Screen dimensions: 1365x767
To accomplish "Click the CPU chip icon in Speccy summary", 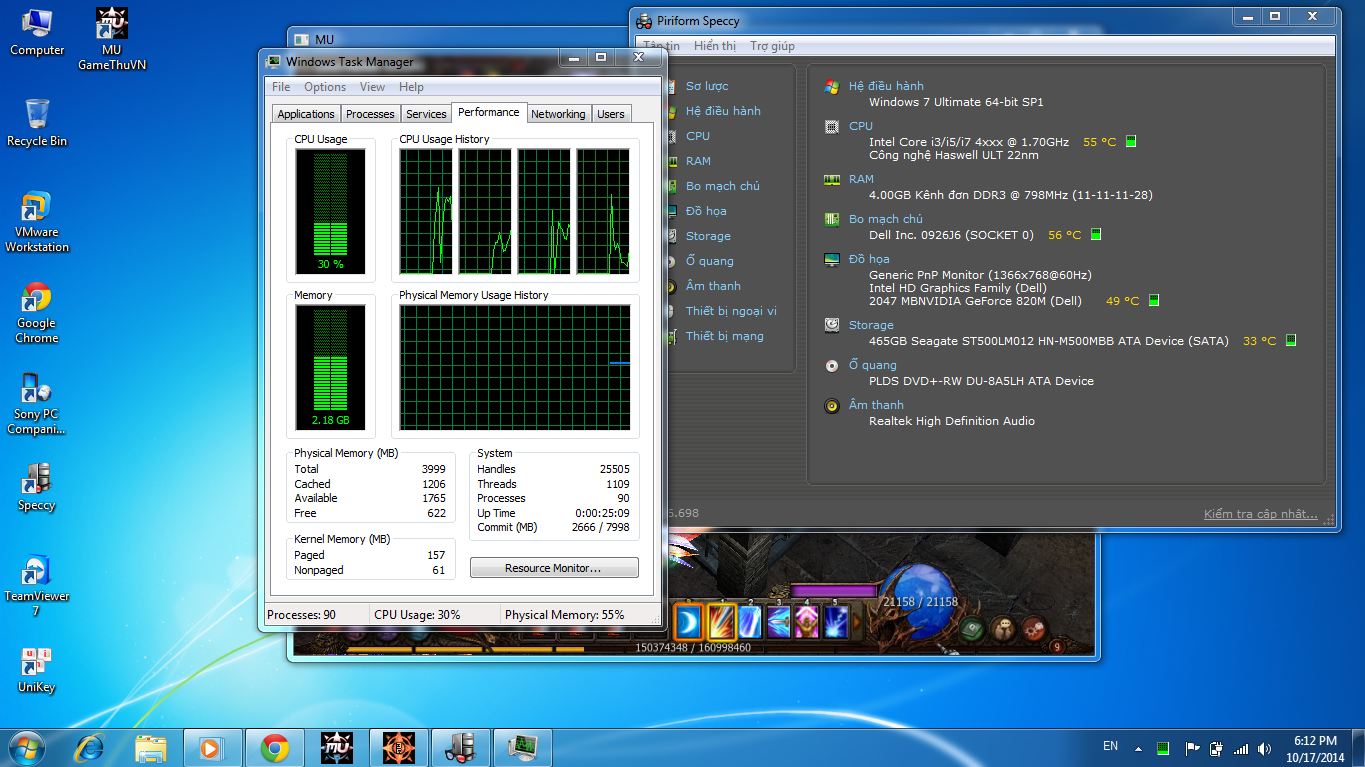I will pyautogui.click(x=831, y=127).
